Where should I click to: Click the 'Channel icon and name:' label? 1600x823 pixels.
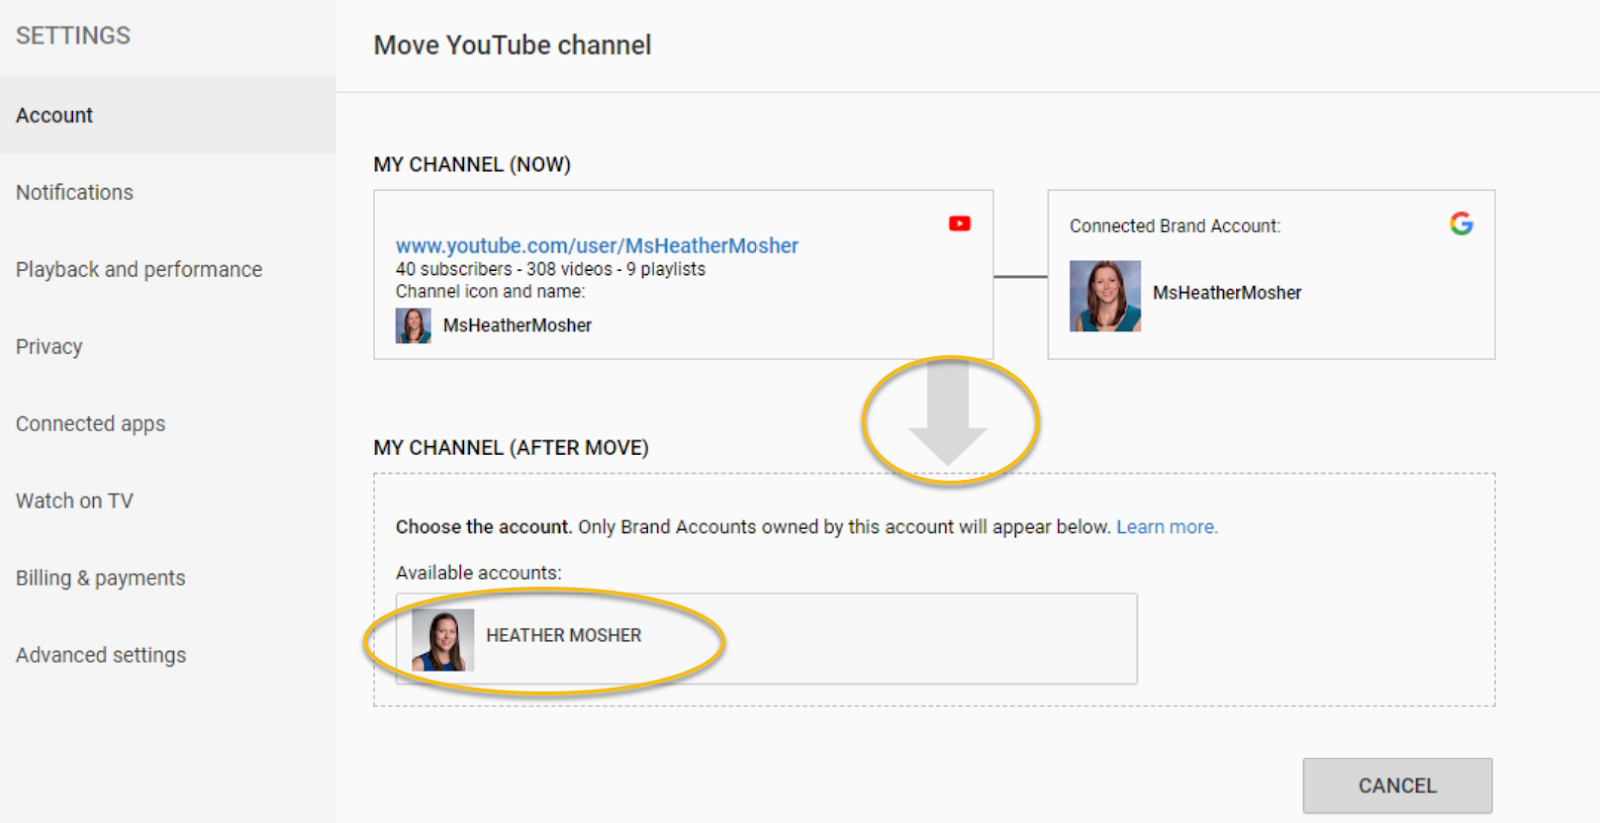pyautogui.click(x=490, y=291)
